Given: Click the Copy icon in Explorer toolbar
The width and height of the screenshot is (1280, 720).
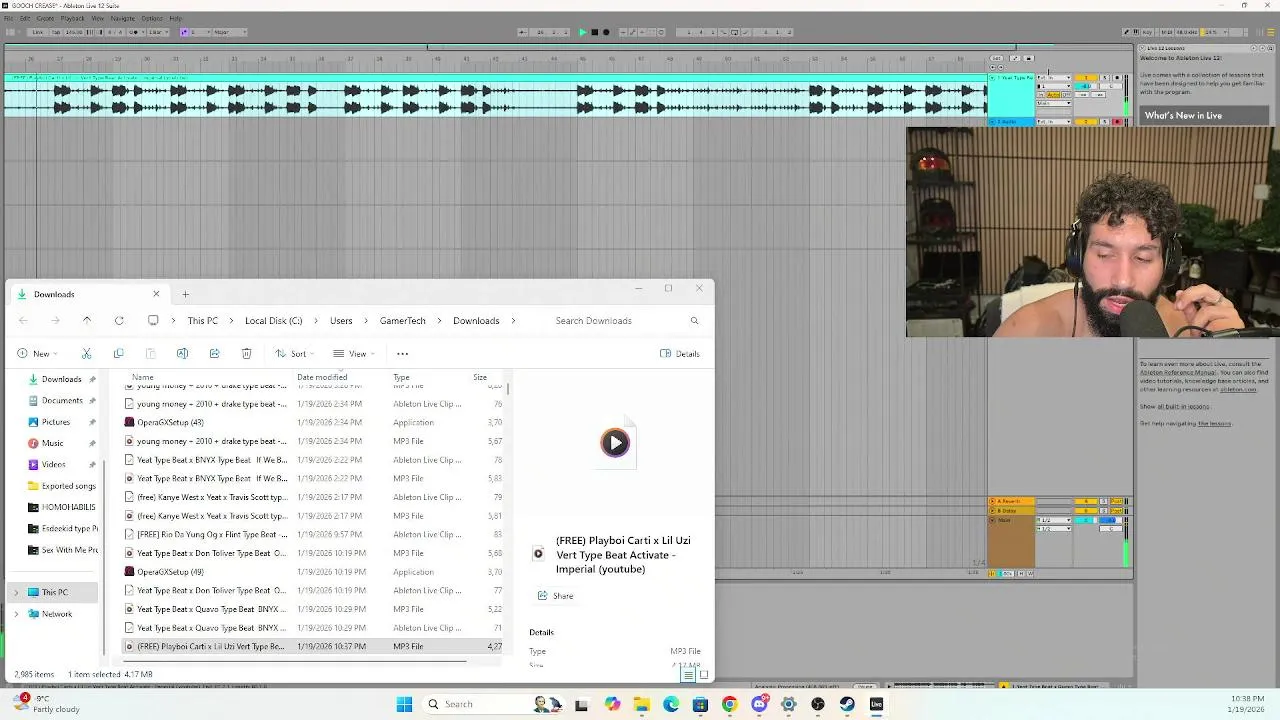Looking at the screenshot, I should coord(118,353).
